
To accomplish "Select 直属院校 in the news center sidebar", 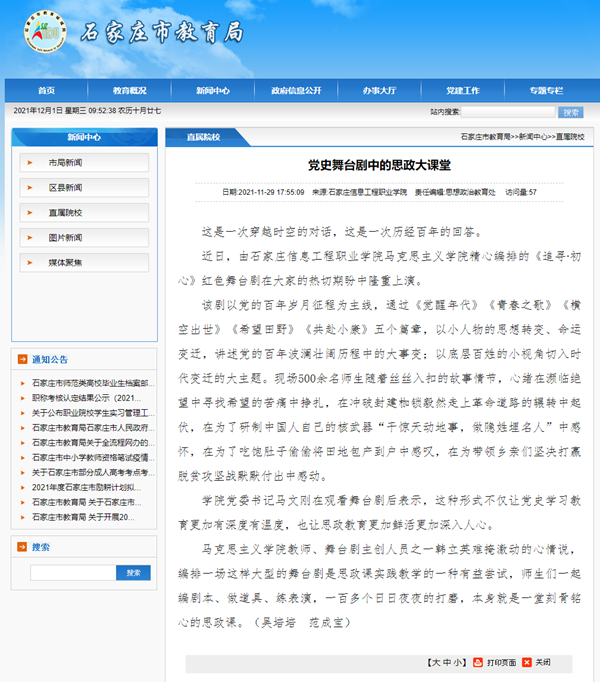I will [x=66, y=212].
